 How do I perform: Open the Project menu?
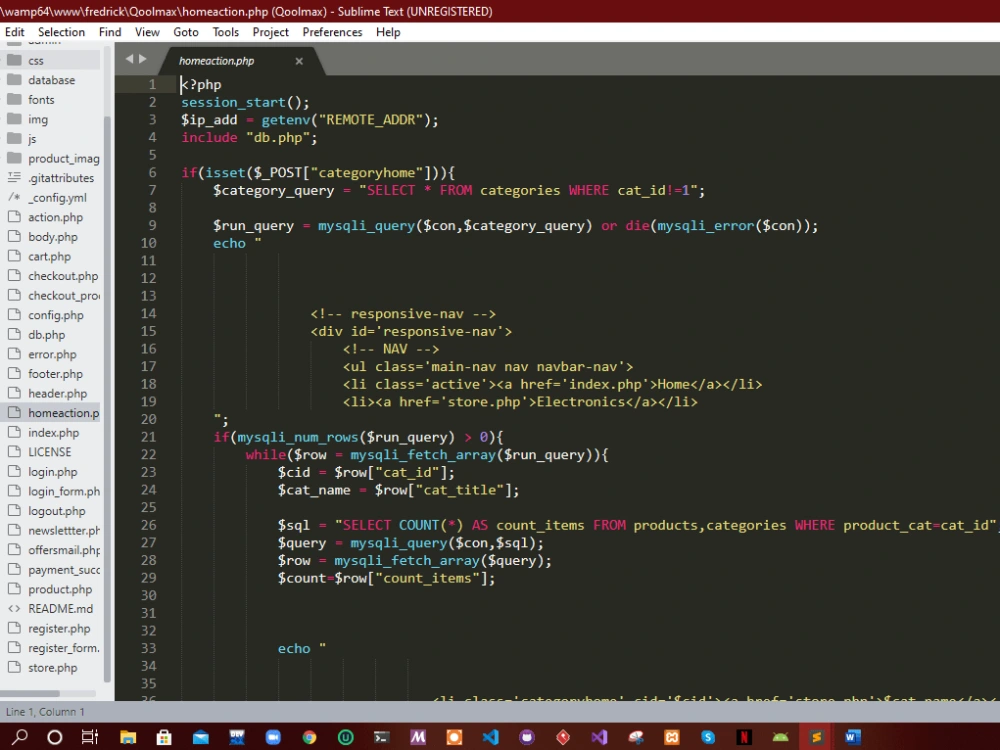[270, 32]
